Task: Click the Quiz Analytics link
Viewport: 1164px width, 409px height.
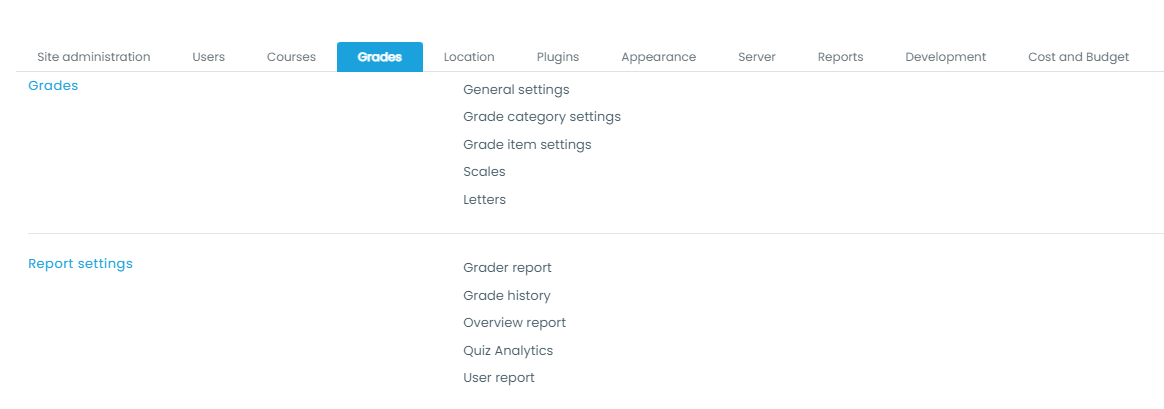Action: 507,351
